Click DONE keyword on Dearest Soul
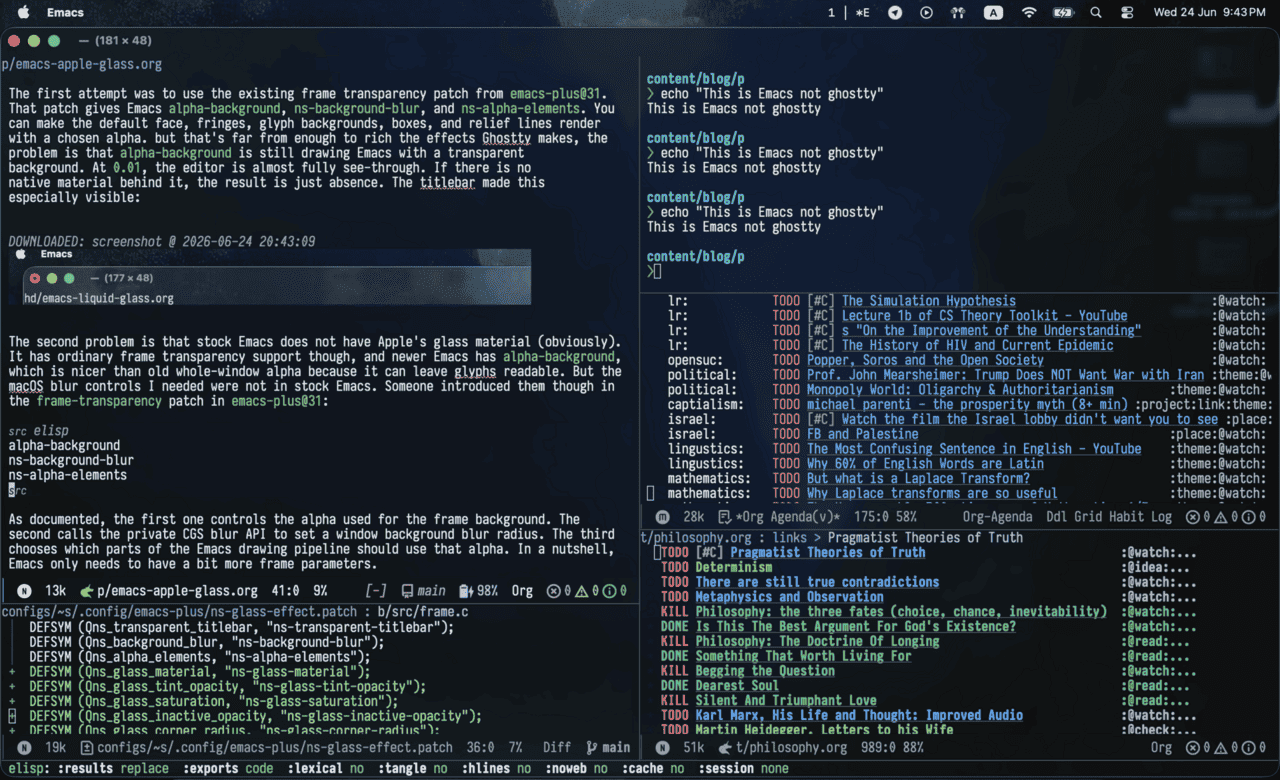The width and height of the screenshot is (1280, 780). 675,686
